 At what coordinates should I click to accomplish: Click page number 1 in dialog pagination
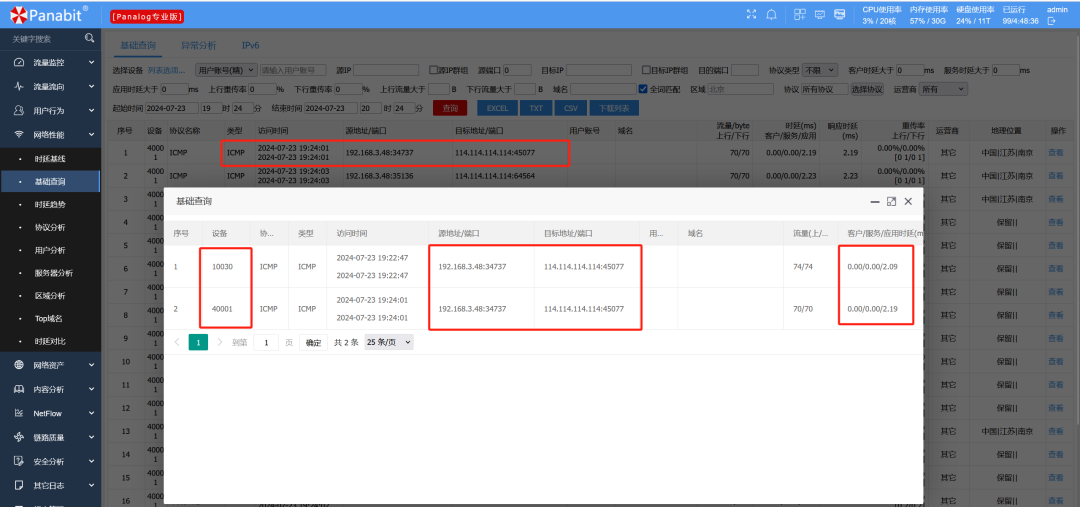(198, 342)
